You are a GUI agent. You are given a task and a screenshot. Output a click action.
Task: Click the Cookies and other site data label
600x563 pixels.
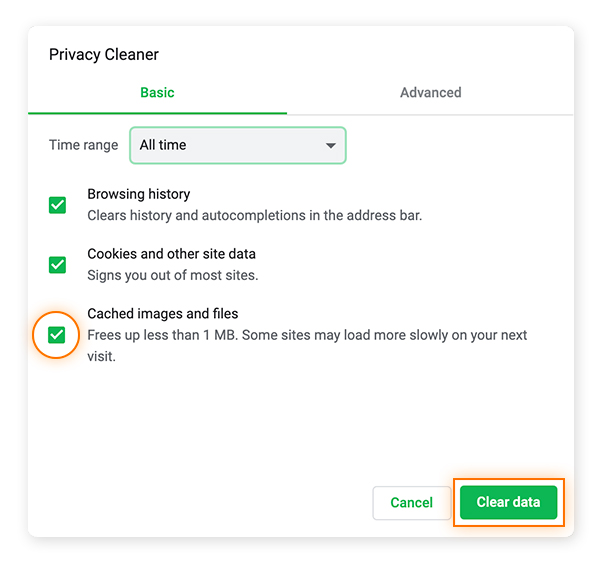click(171, 254)
